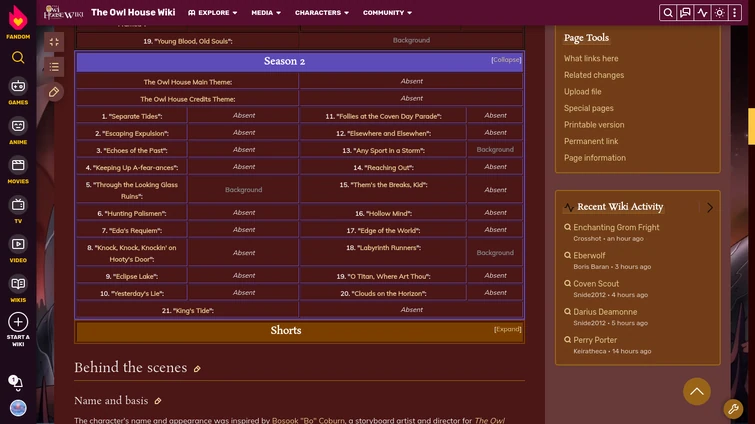
Task: Open the Discuss speech bubbles icon
Action: click(685, 13)
